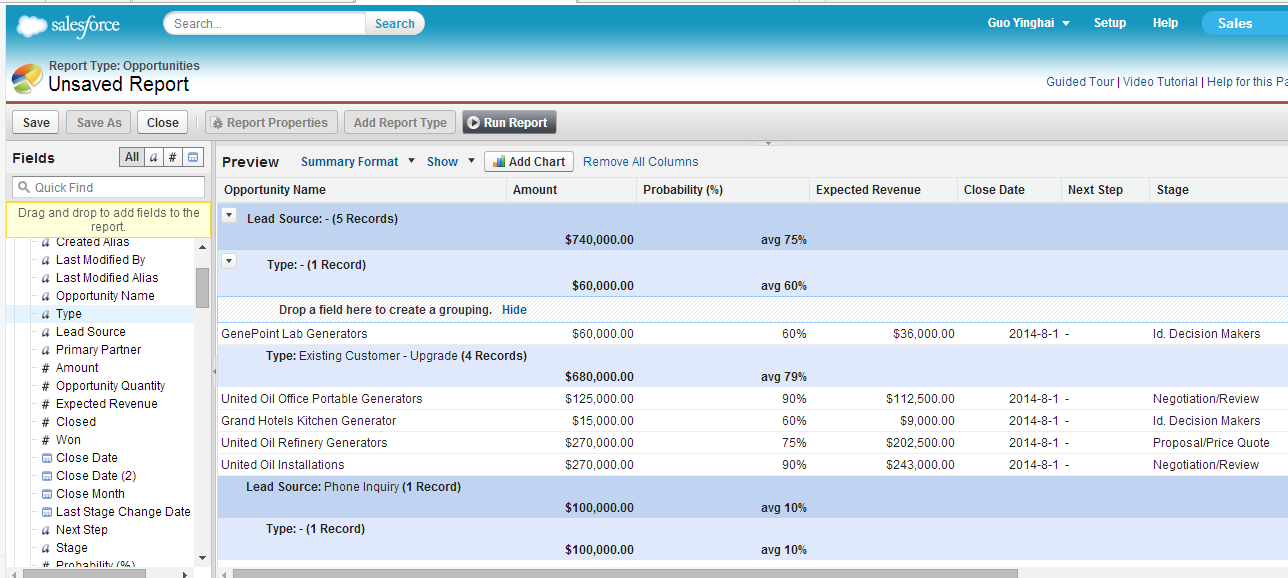This screenshot has width=1288, height=578.
Task: Filter fields by date type icon
Action: [x=193, y=157]
